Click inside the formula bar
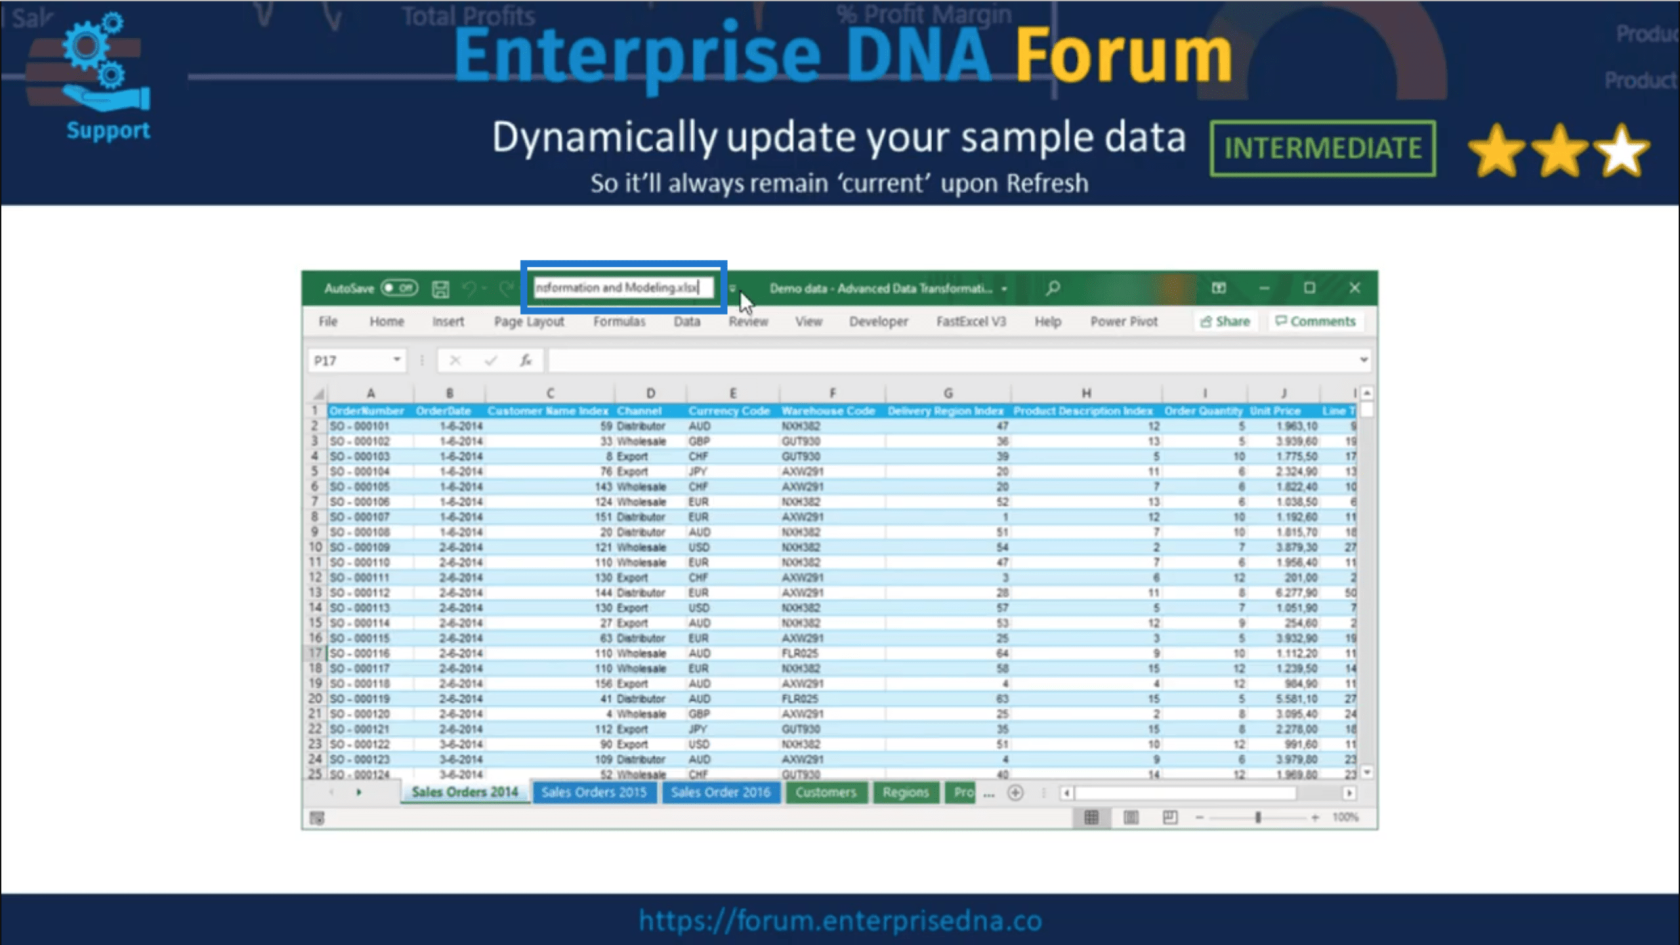 point(950,360)
